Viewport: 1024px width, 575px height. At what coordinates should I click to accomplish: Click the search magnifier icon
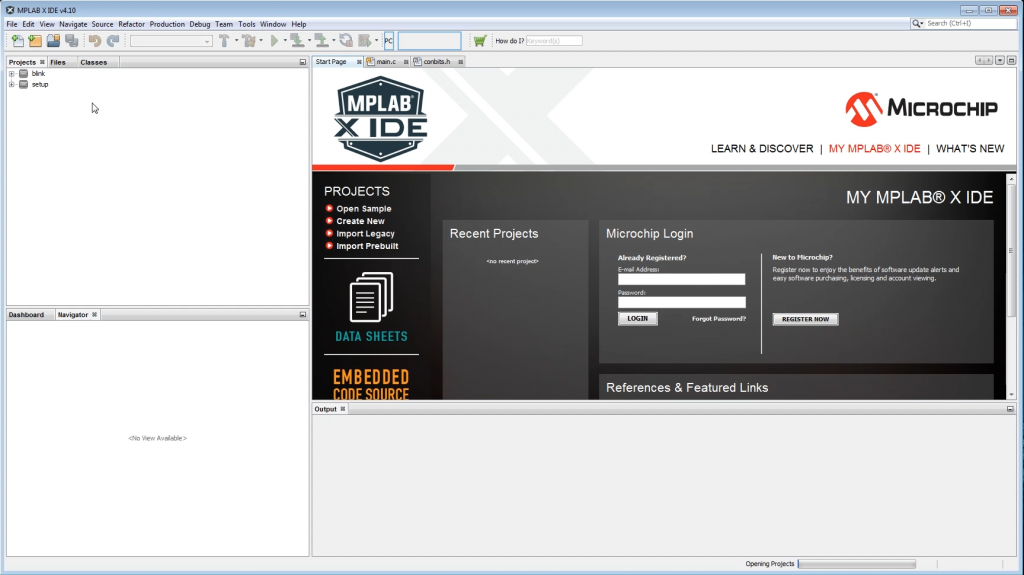pyautogui.click(x=917, y=24)
